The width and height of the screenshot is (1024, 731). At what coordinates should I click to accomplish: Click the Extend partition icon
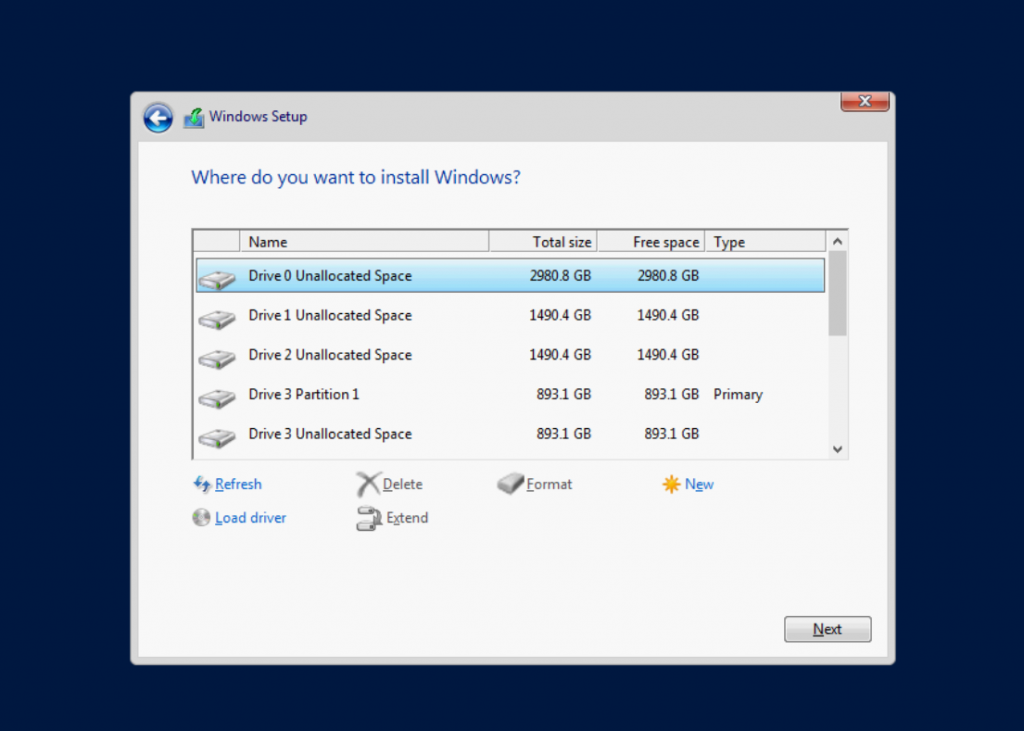[x=369, y=518]
